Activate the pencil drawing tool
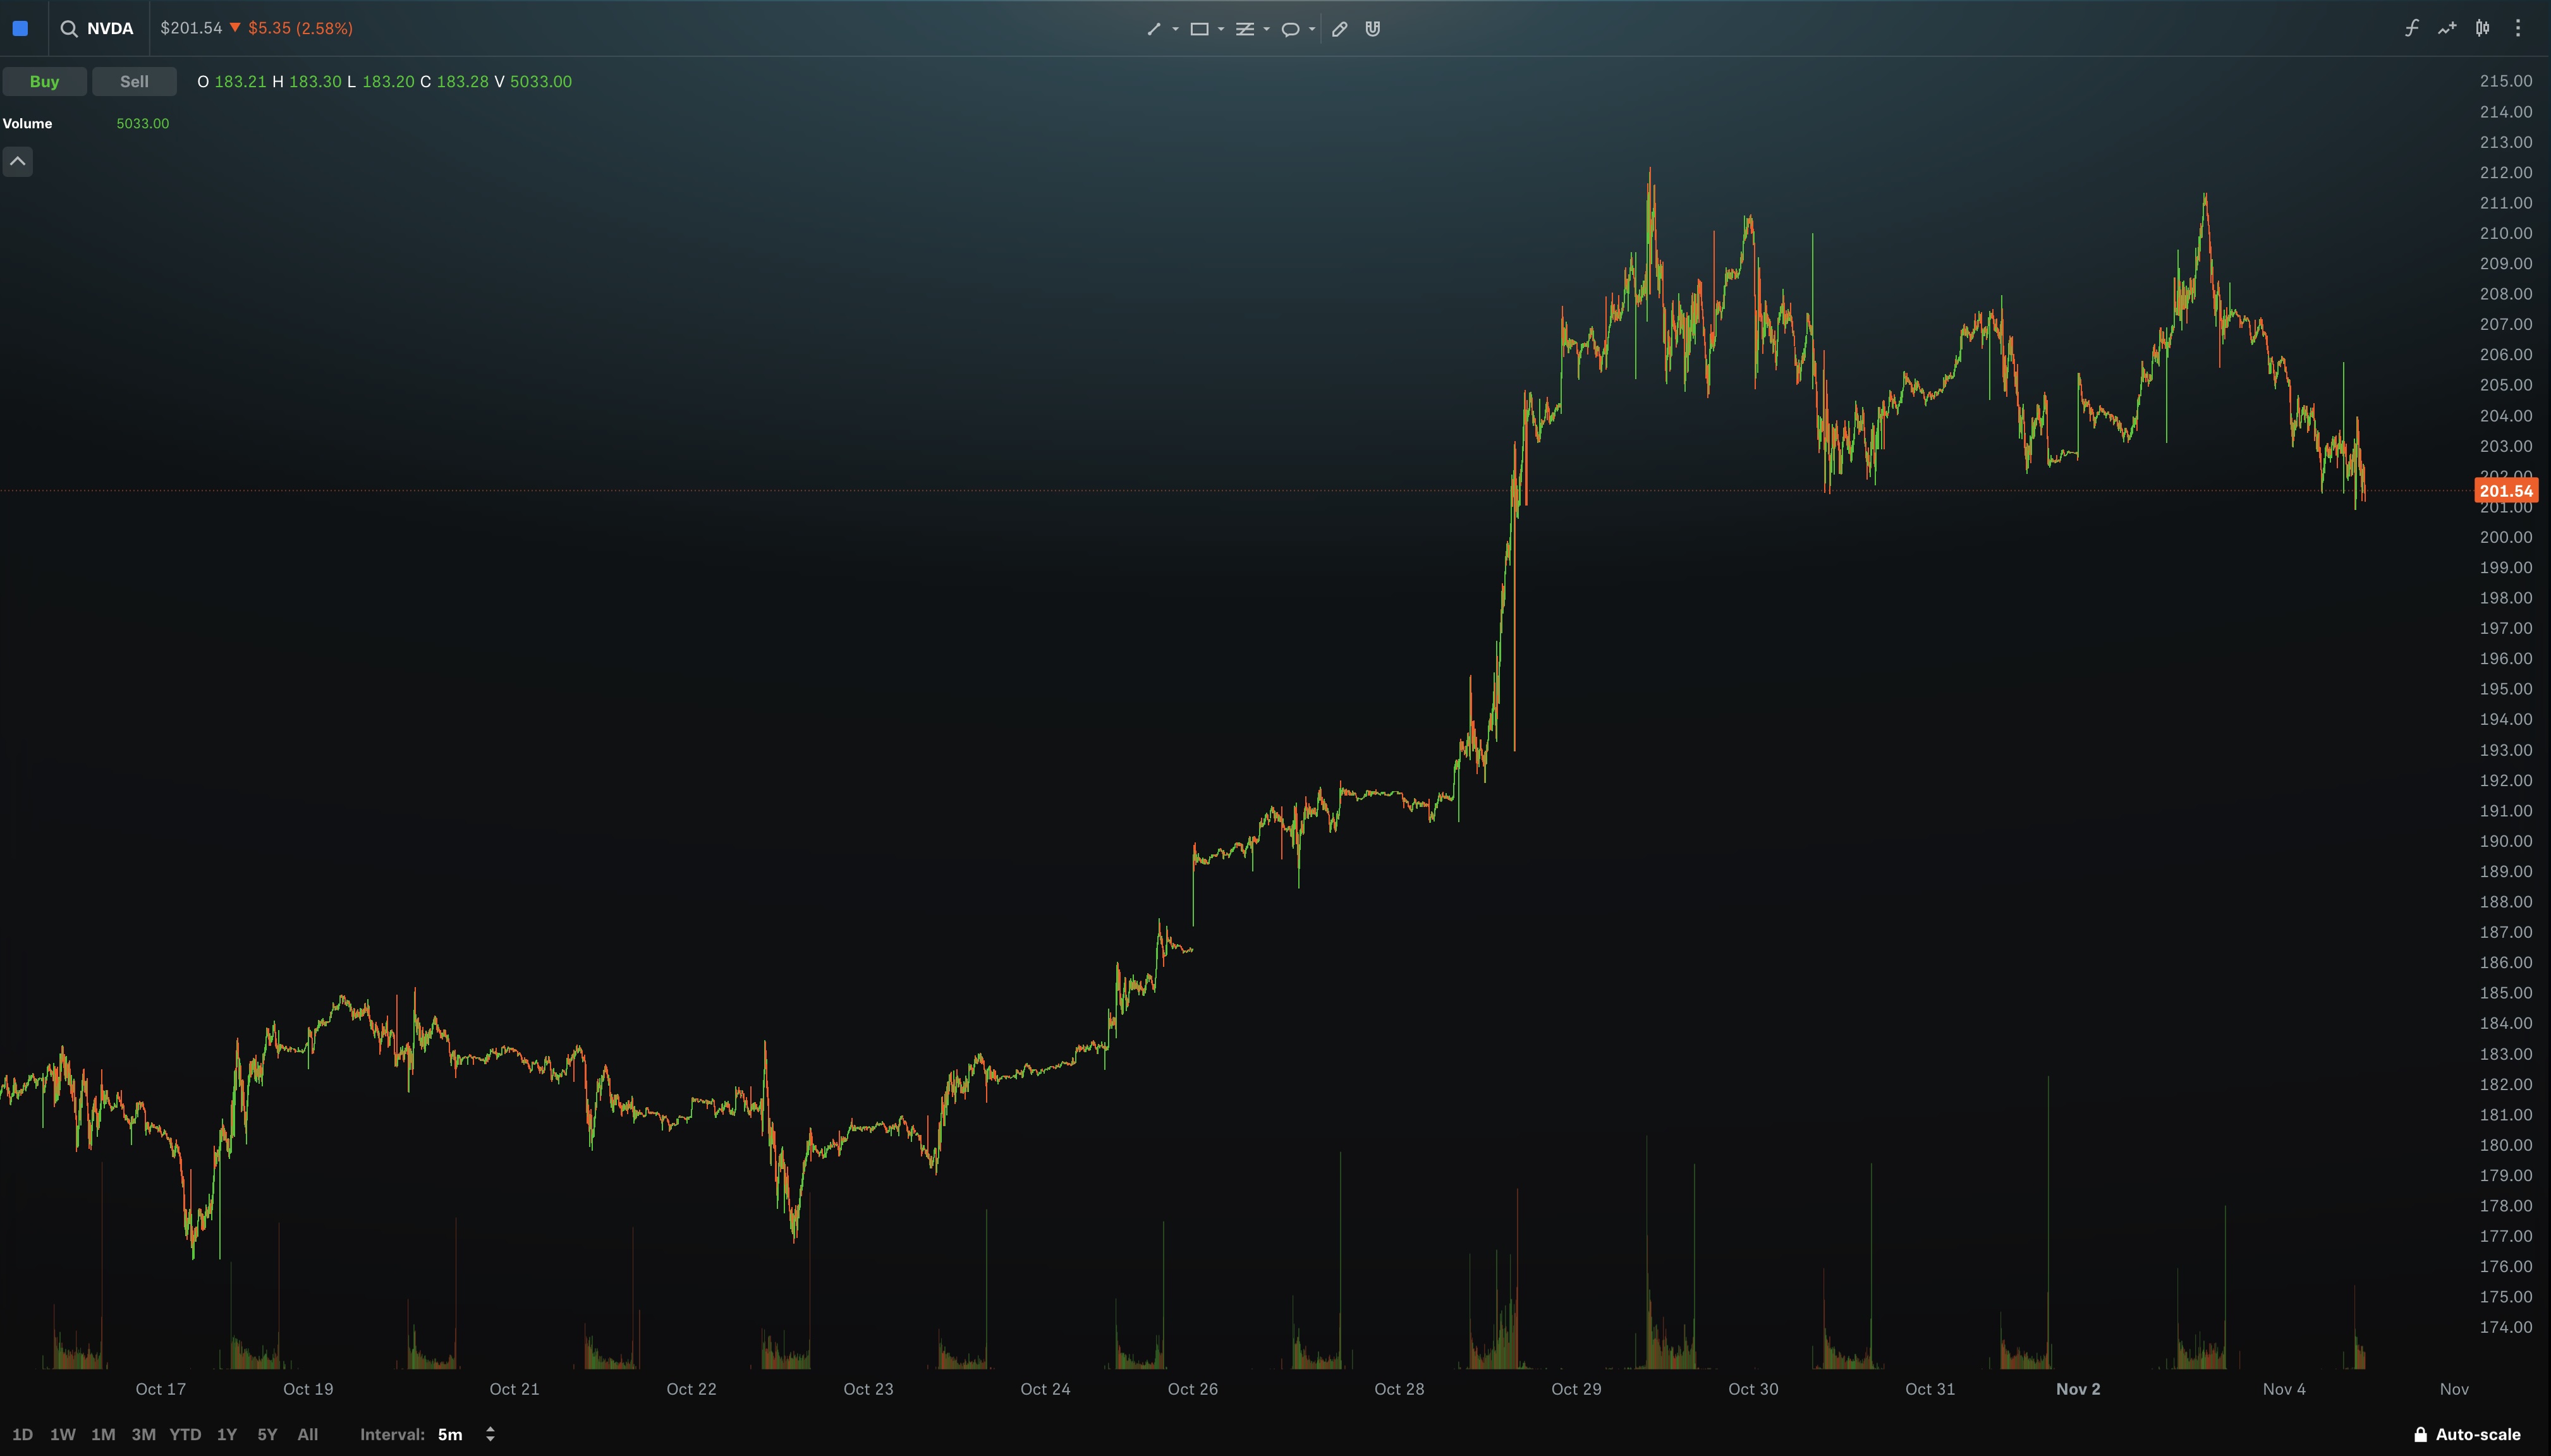The image size is (2551, 1456). tap(1340, 29)
